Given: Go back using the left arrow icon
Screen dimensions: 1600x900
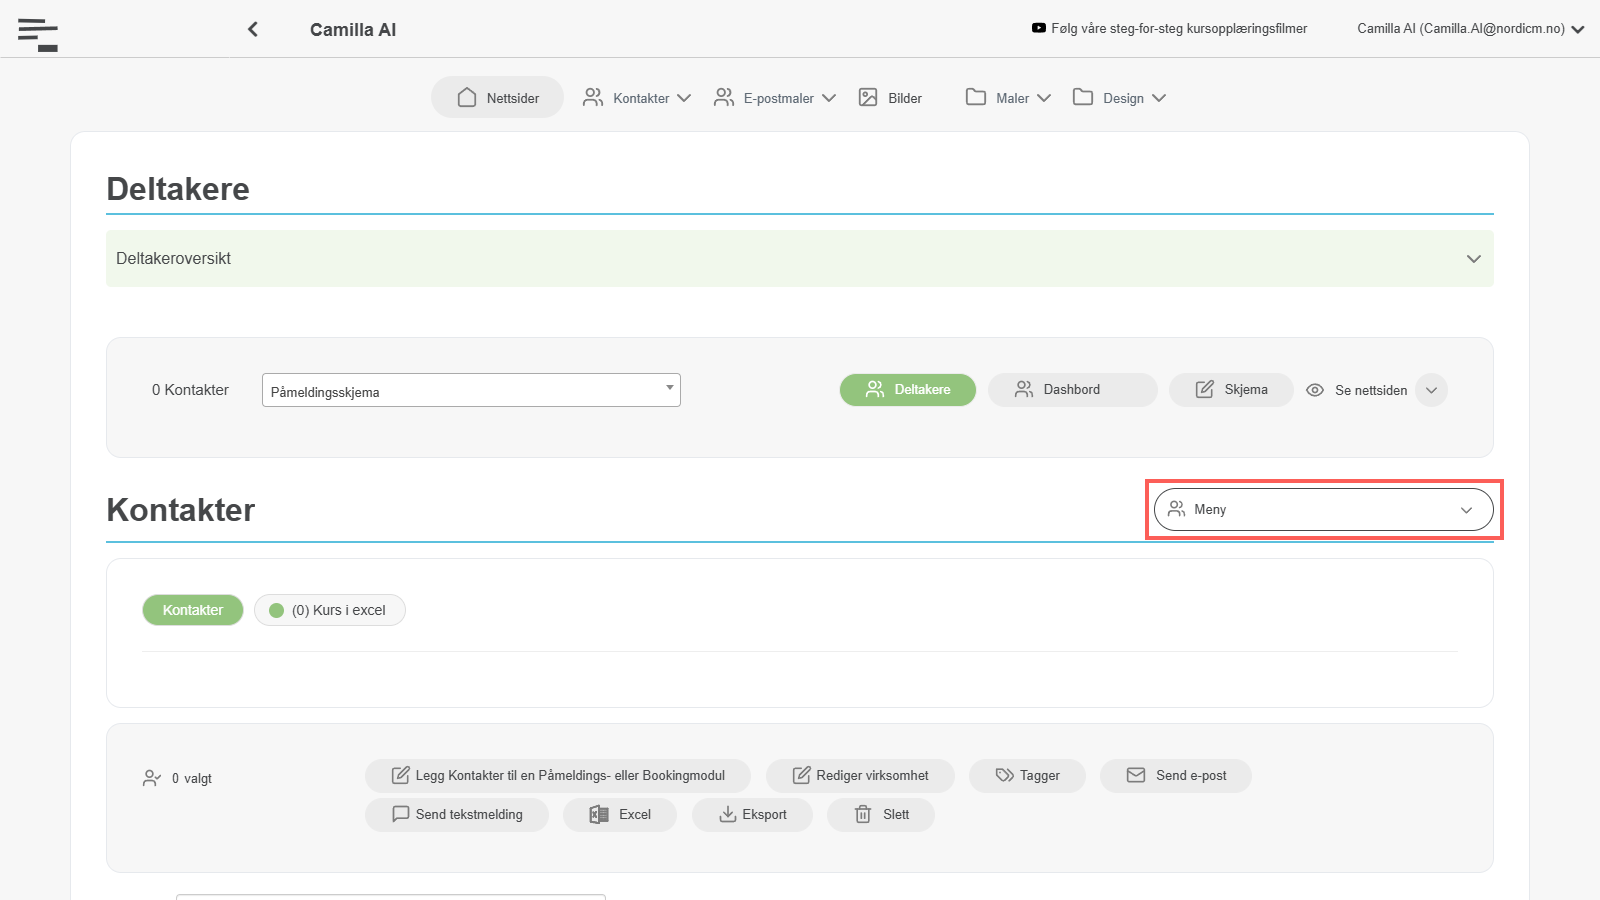Looking at the screenshot, I should (253, 29).
